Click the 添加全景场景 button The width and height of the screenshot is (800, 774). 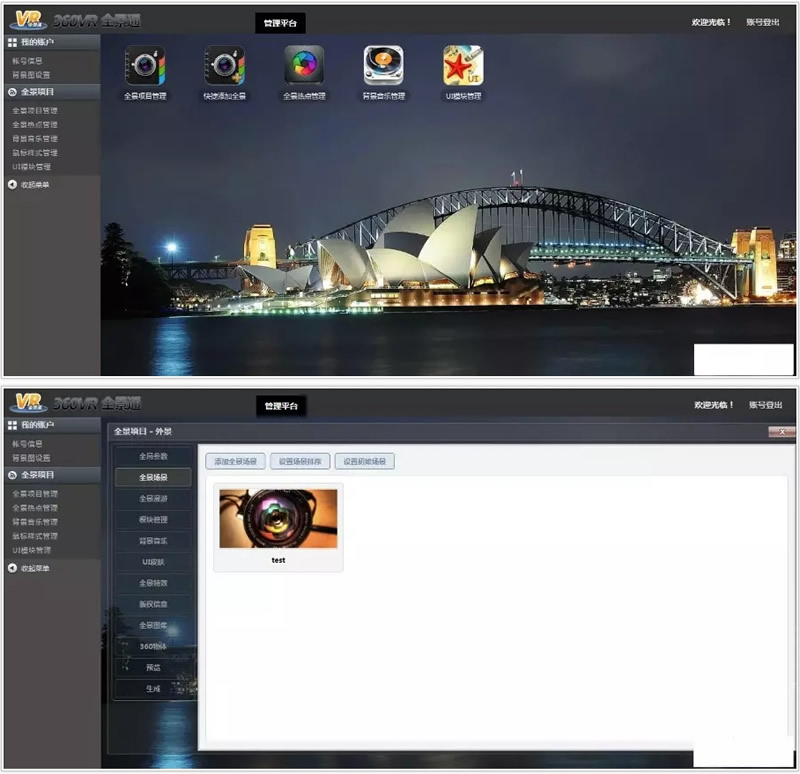[x=235, y=462]
